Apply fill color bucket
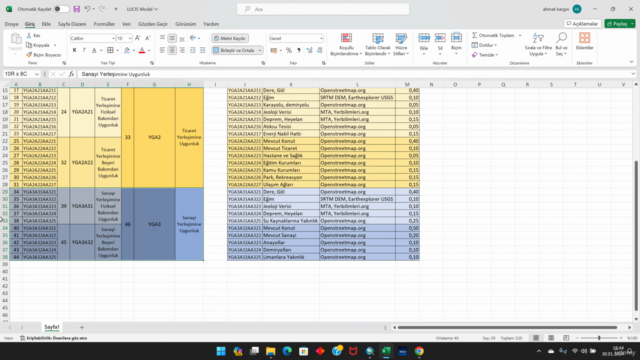Image resolution: width=640 pixels, height=360 pixels. point(127,50)
